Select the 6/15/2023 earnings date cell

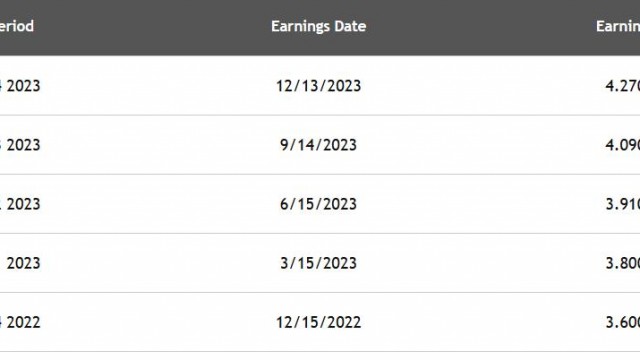318,204
